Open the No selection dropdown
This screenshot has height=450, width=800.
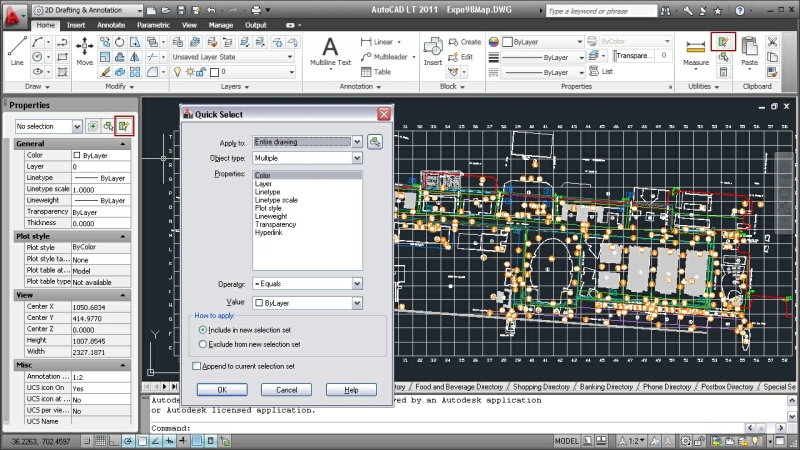[77, 126]
